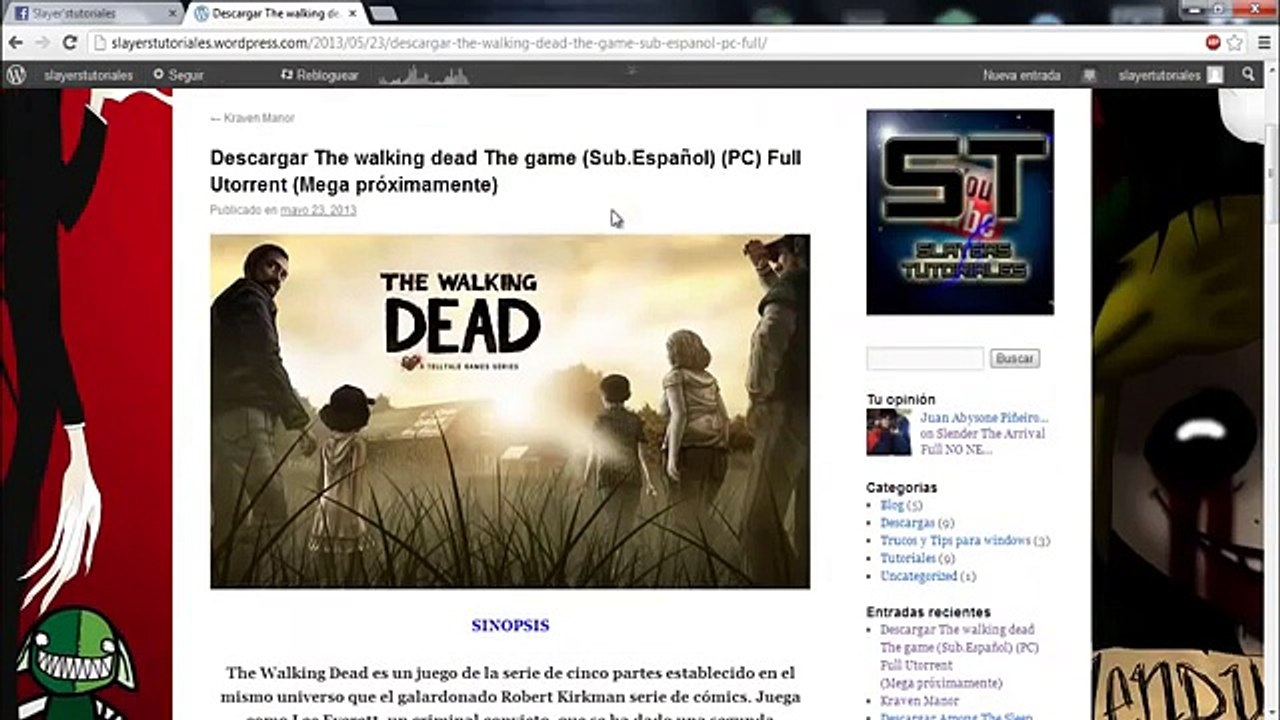This screenshot has width=1280, height=720.
Task: Open the notifications icon in admin bar
Action: click(1089, 75)
